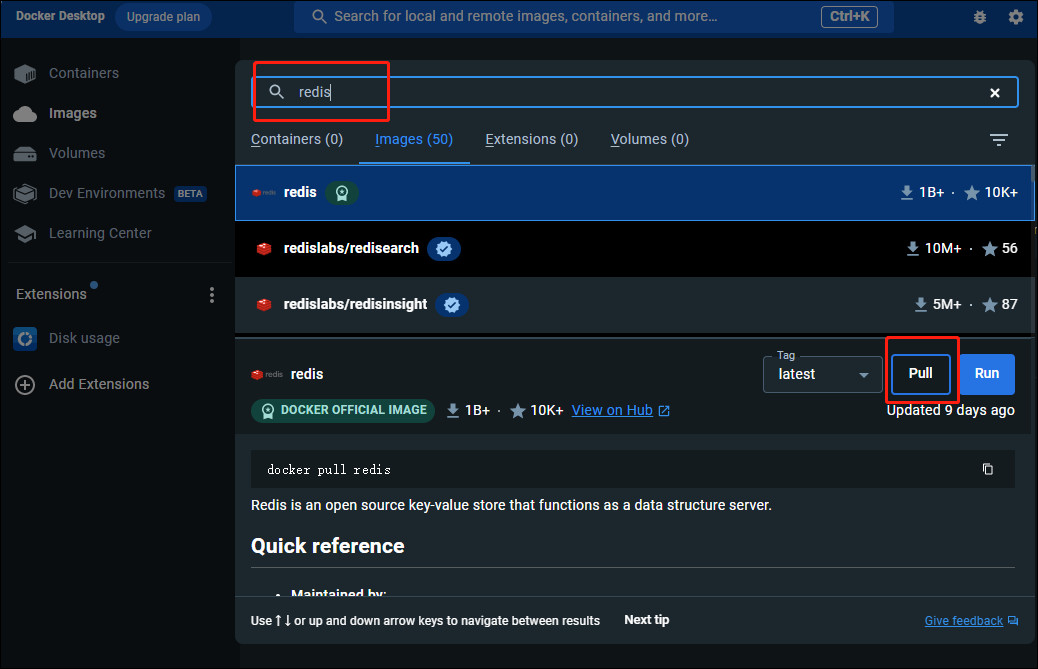Expand the Tag latest dropdown
This screenshot has width=1038, height=669.
coord(822,375)
